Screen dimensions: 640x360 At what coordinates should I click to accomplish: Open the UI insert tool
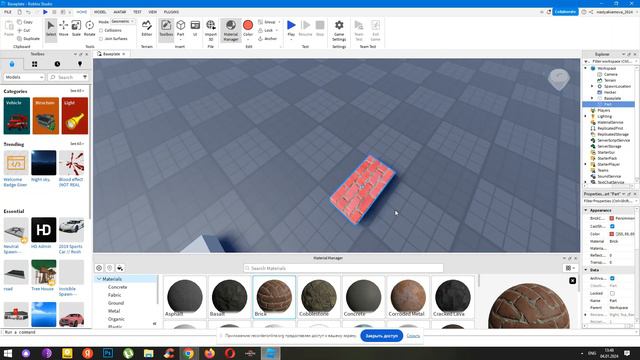click(195, 28)
